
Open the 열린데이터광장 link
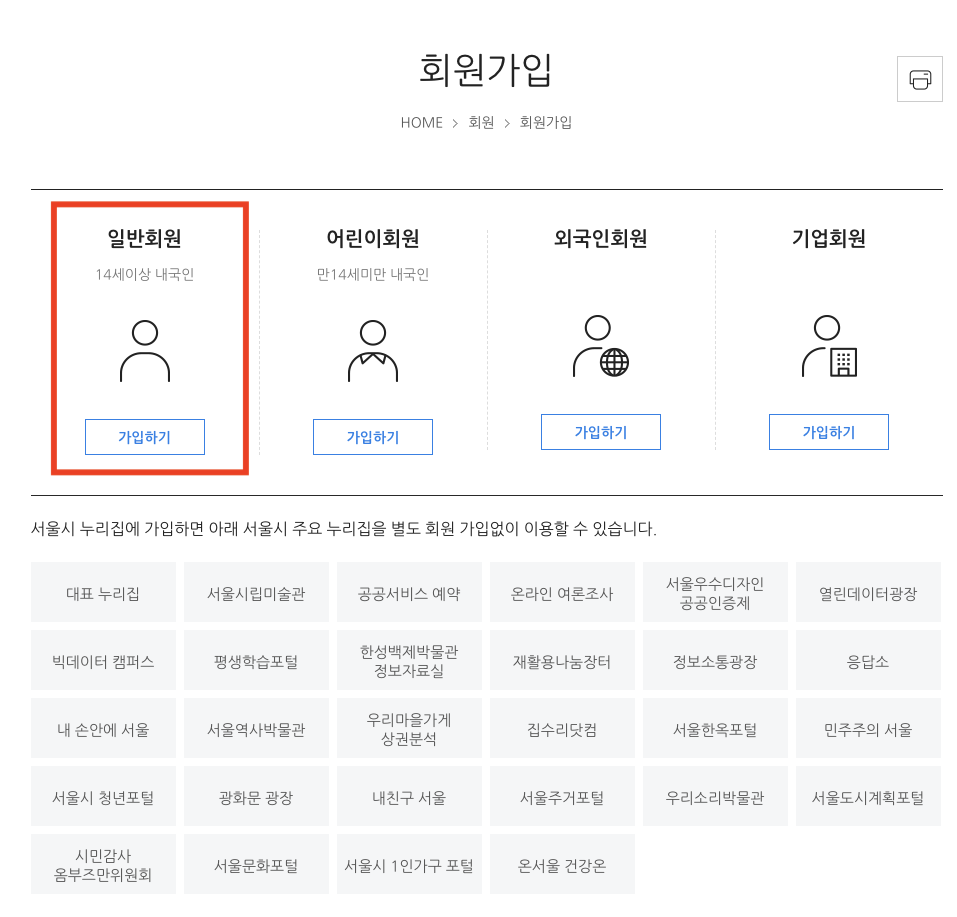pyautogui.click(x=868, y=591)
